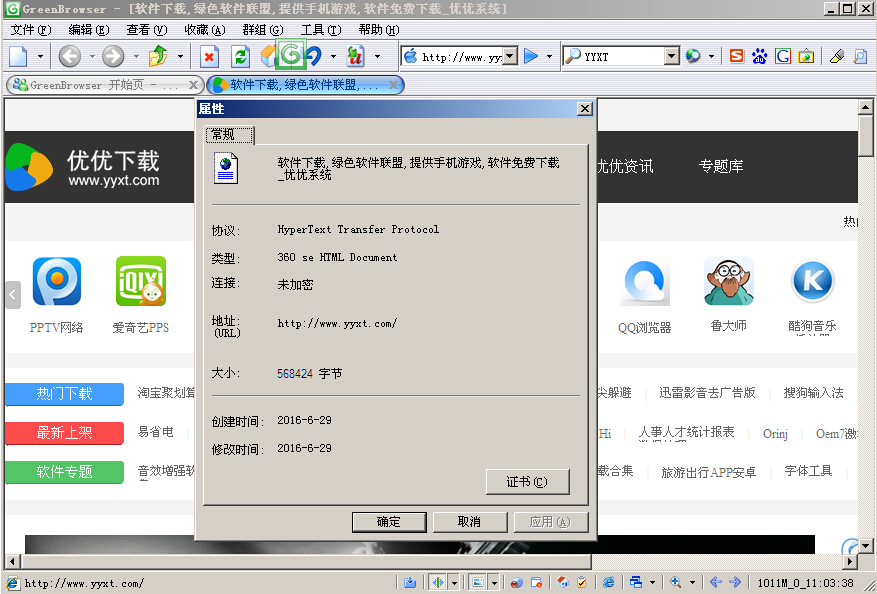Click the zoom magnifier in status bar
Viewport: 877px width, 594px height.
(x=676, y=583)
